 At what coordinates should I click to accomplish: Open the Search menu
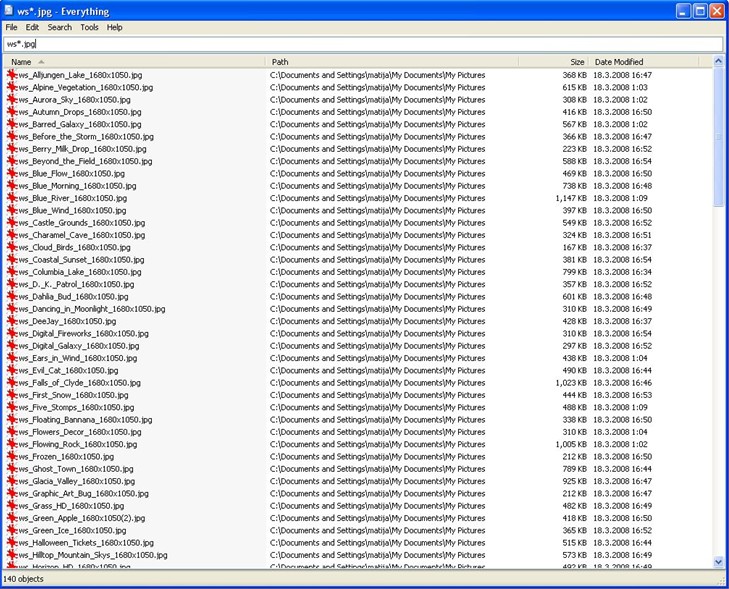60,27
